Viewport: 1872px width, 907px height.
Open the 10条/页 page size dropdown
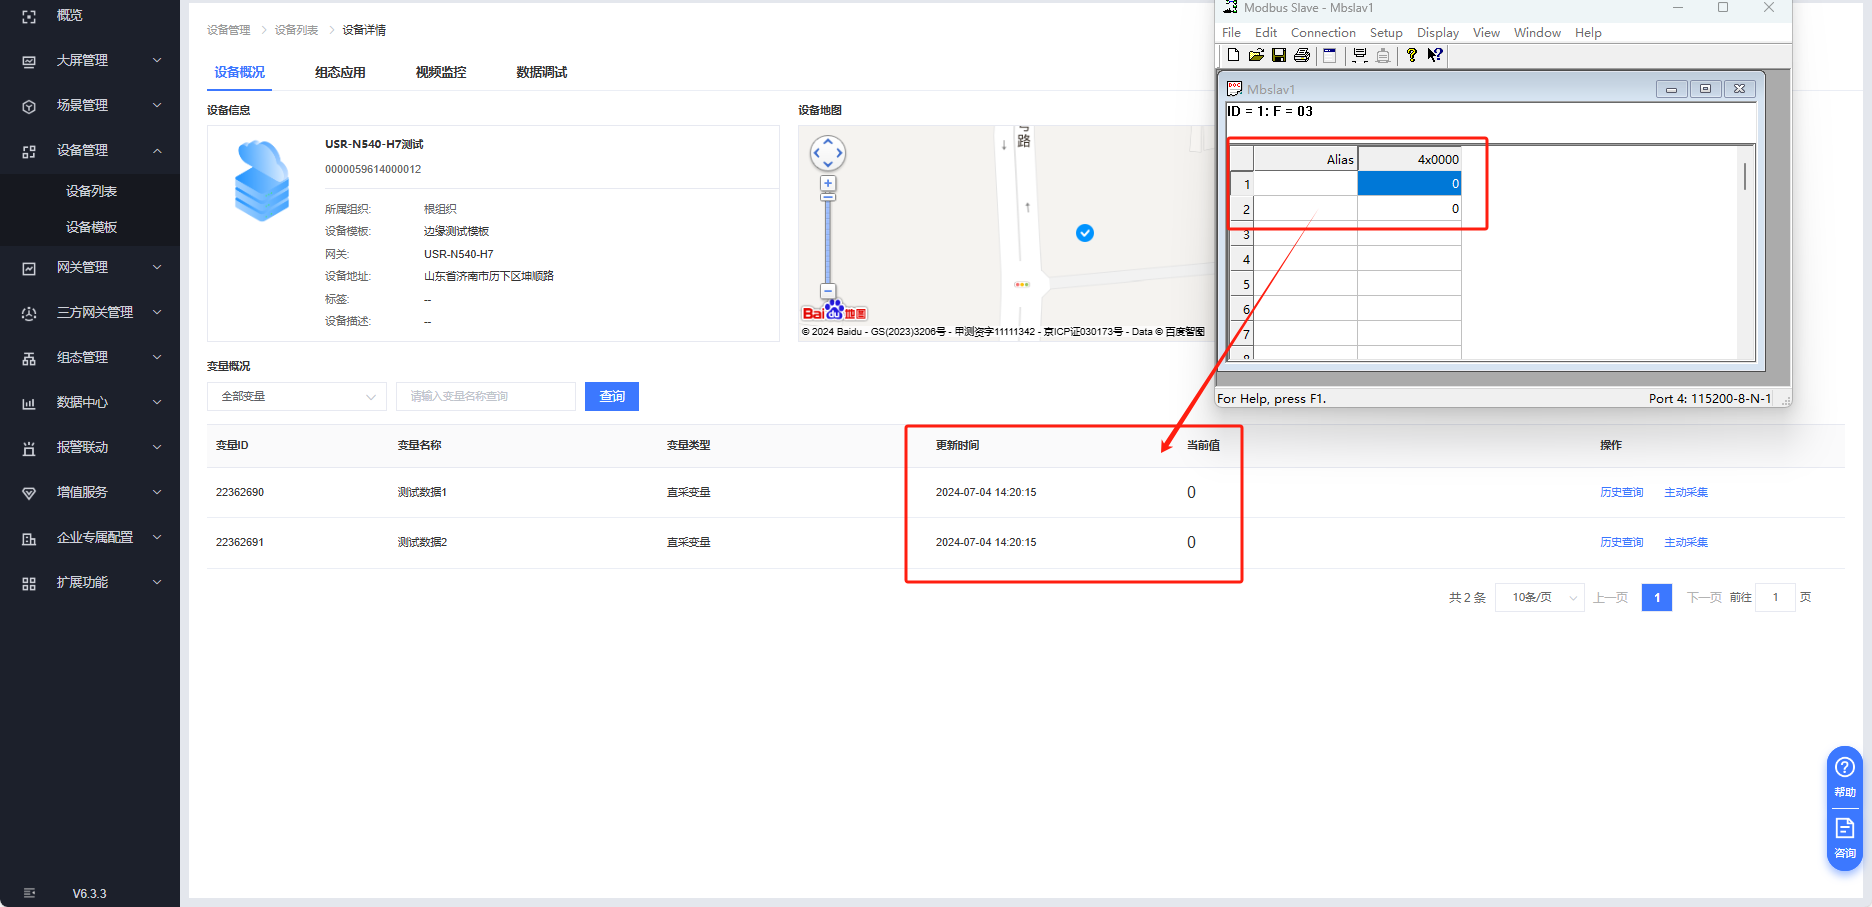point(1539,598)
